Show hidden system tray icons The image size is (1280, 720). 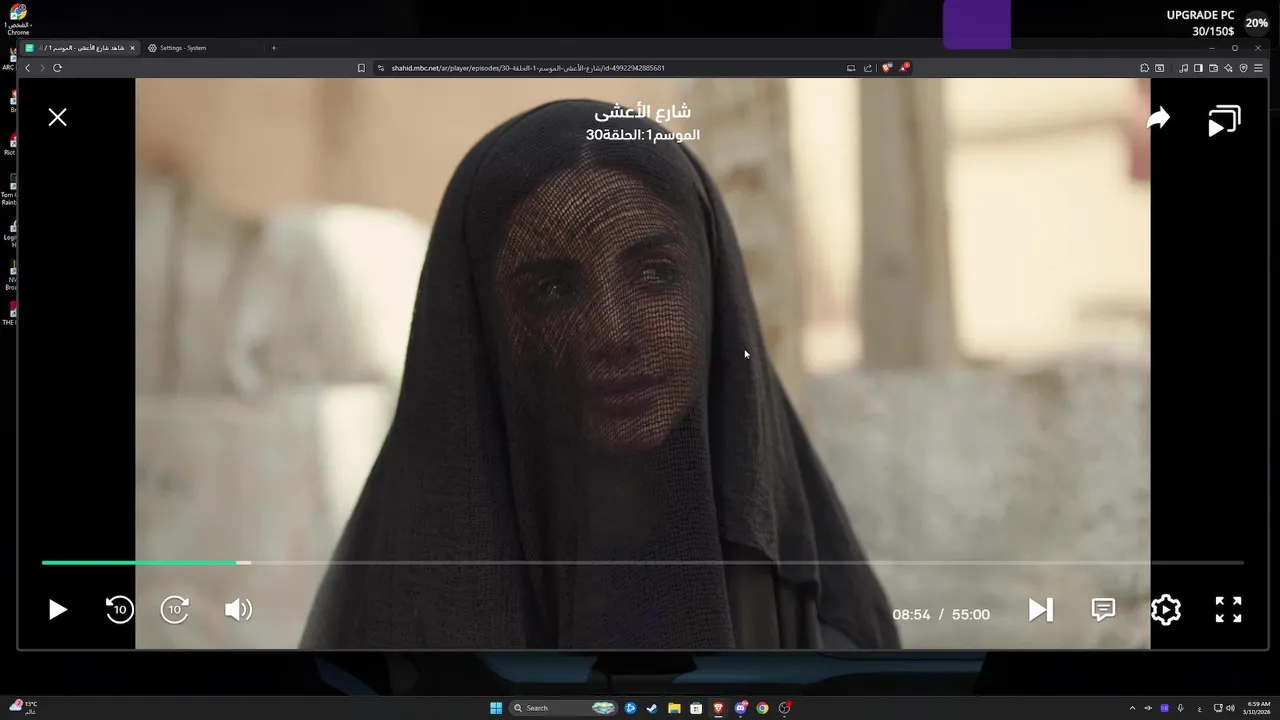[x=1132, y=708]
